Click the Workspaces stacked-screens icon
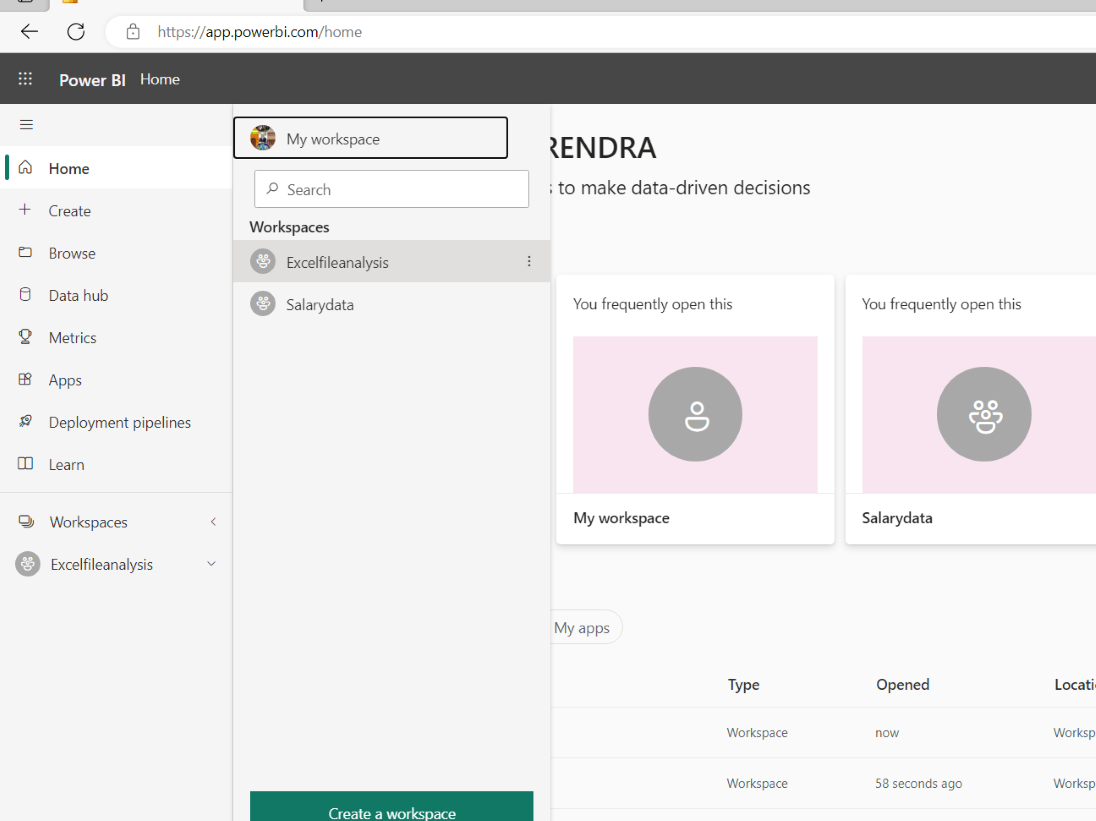Image resolution: width=1096 pixels, height=821 pixels. 27,521
